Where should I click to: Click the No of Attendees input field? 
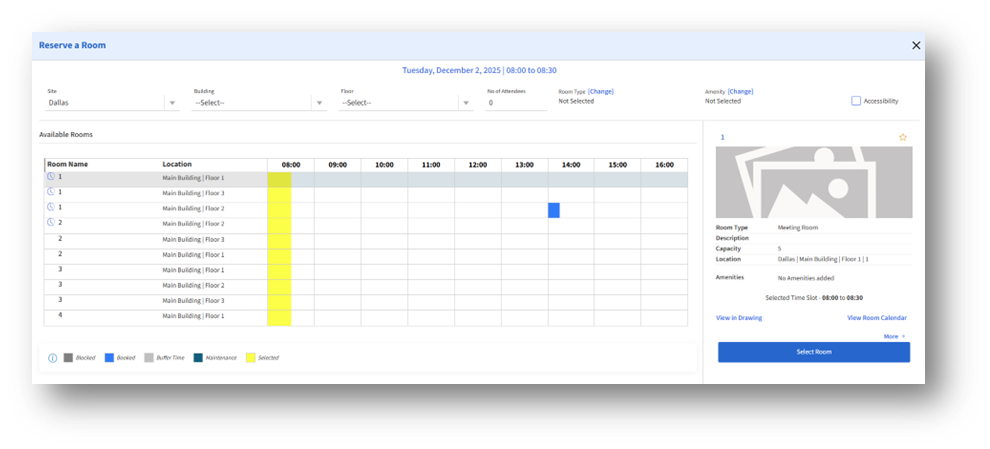(516, 102)
